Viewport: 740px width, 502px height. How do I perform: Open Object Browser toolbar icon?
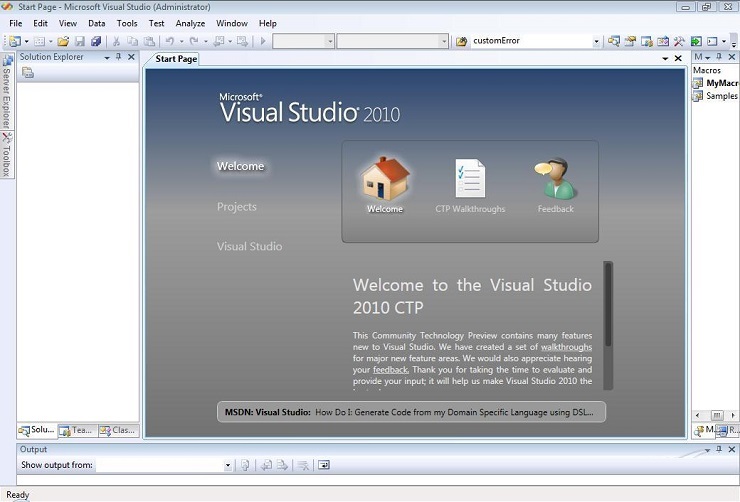[x=663, y=41]
